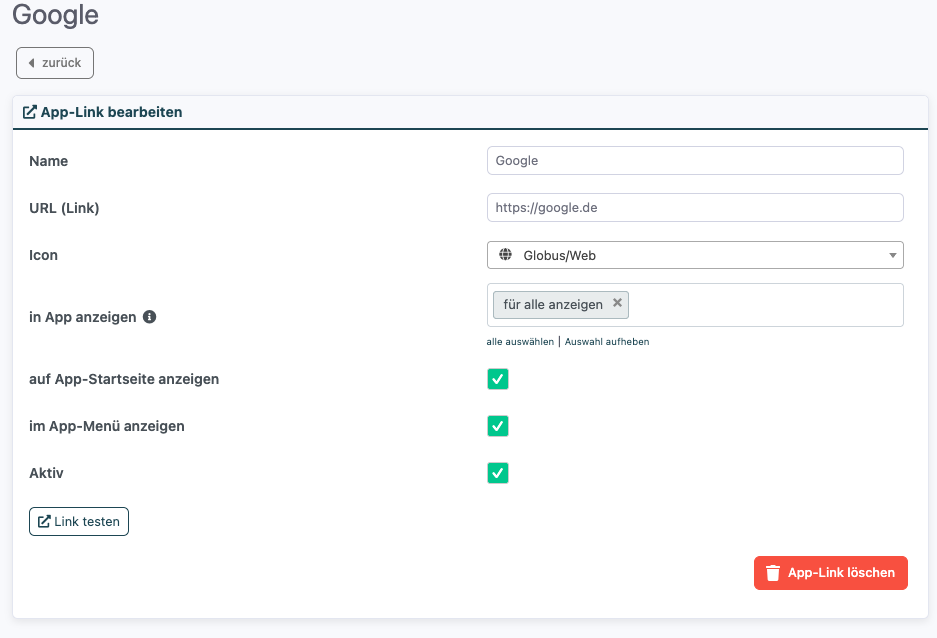Uncheck im App-Menü anzeigen checkbox
The image size is (937, 638).
(x=498, y=426)
